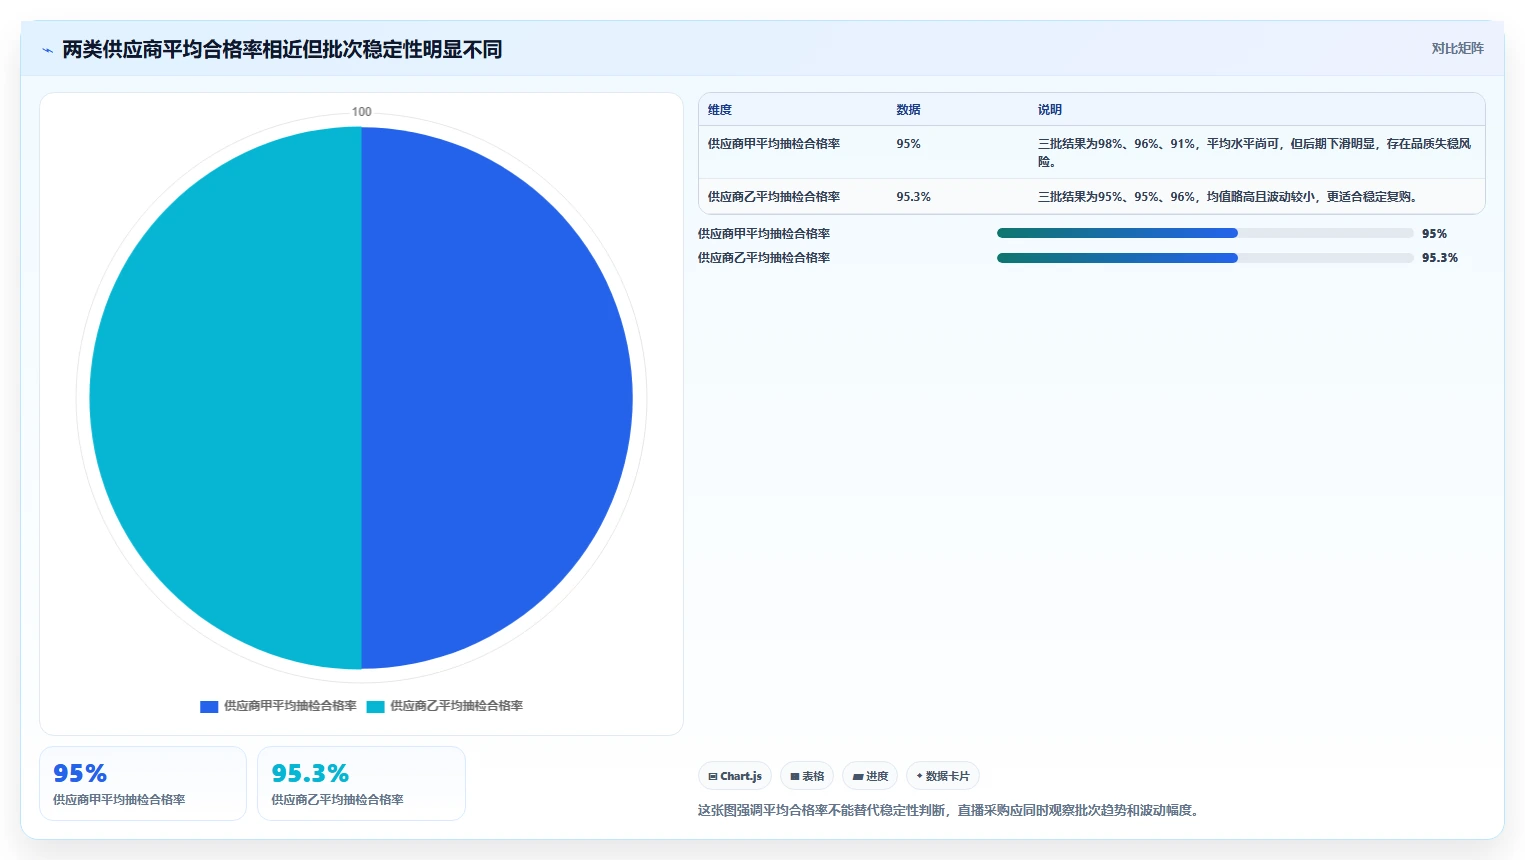Click the 供应商甲平均抽检合格率 legend text
Viewport: 1525px width, 860px height.
(x=290, y=706)
